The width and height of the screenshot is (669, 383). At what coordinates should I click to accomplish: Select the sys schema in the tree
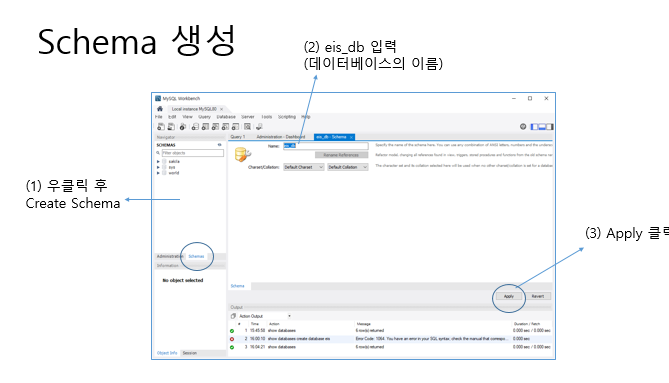pos(172,167)
